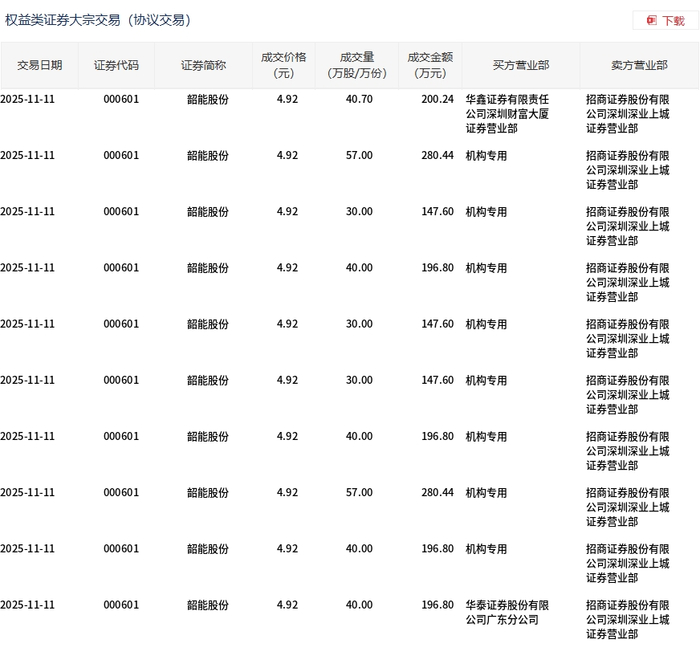700x652 pixels.
Task: Click buyer 华鑫证券有限责任公司深圳财富大厦证券营业部
Action: (507, 114)
